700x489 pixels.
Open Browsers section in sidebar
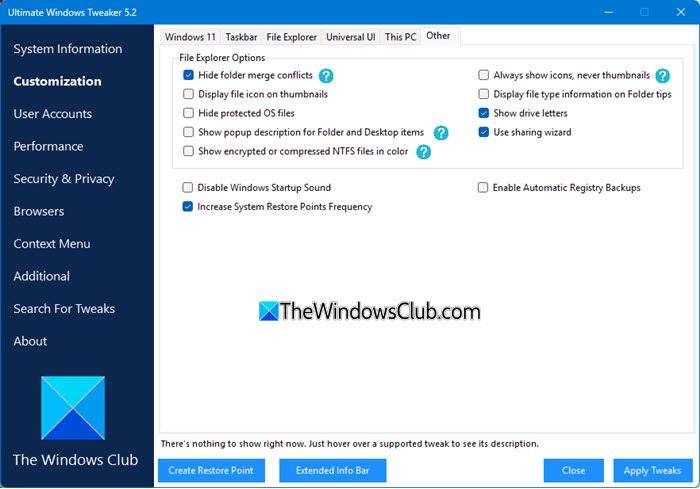point(39,211)
